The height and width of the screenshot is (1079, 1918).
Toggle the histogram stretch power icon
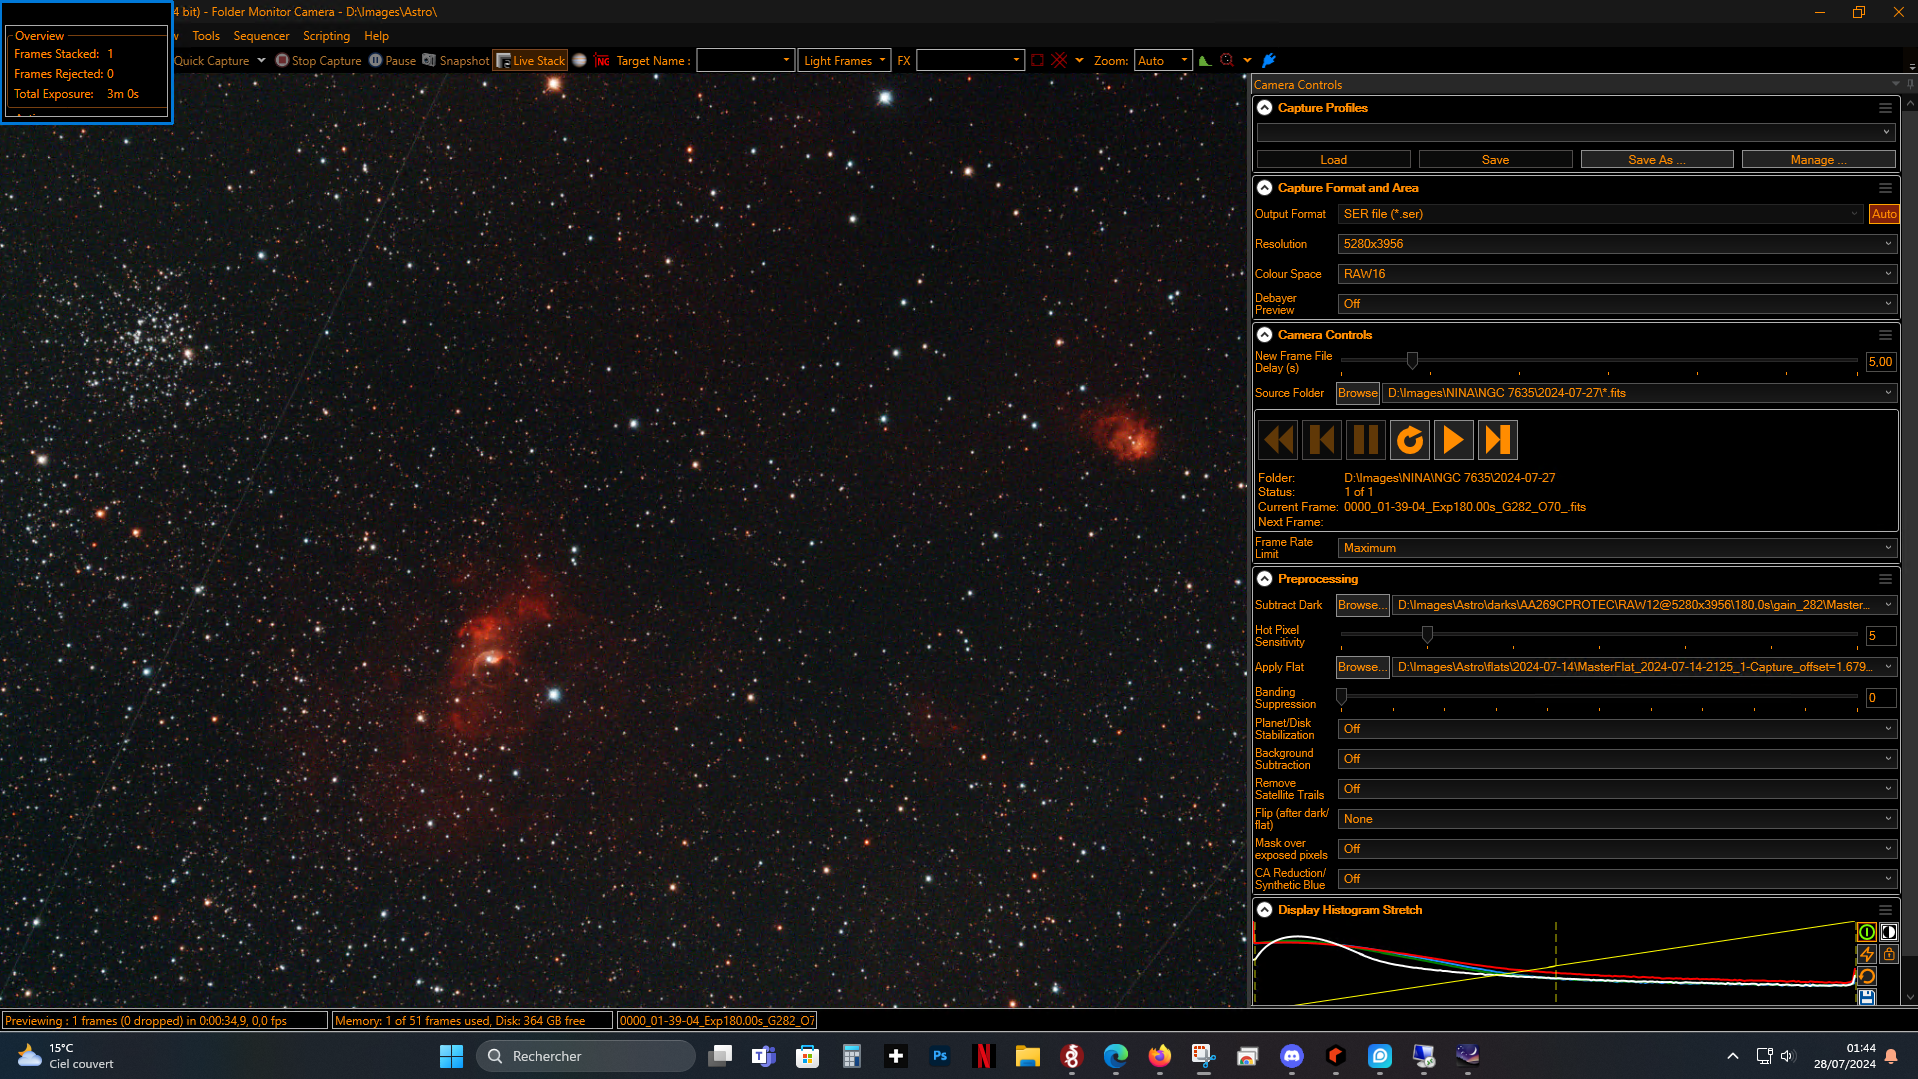tap(1866, 932)
